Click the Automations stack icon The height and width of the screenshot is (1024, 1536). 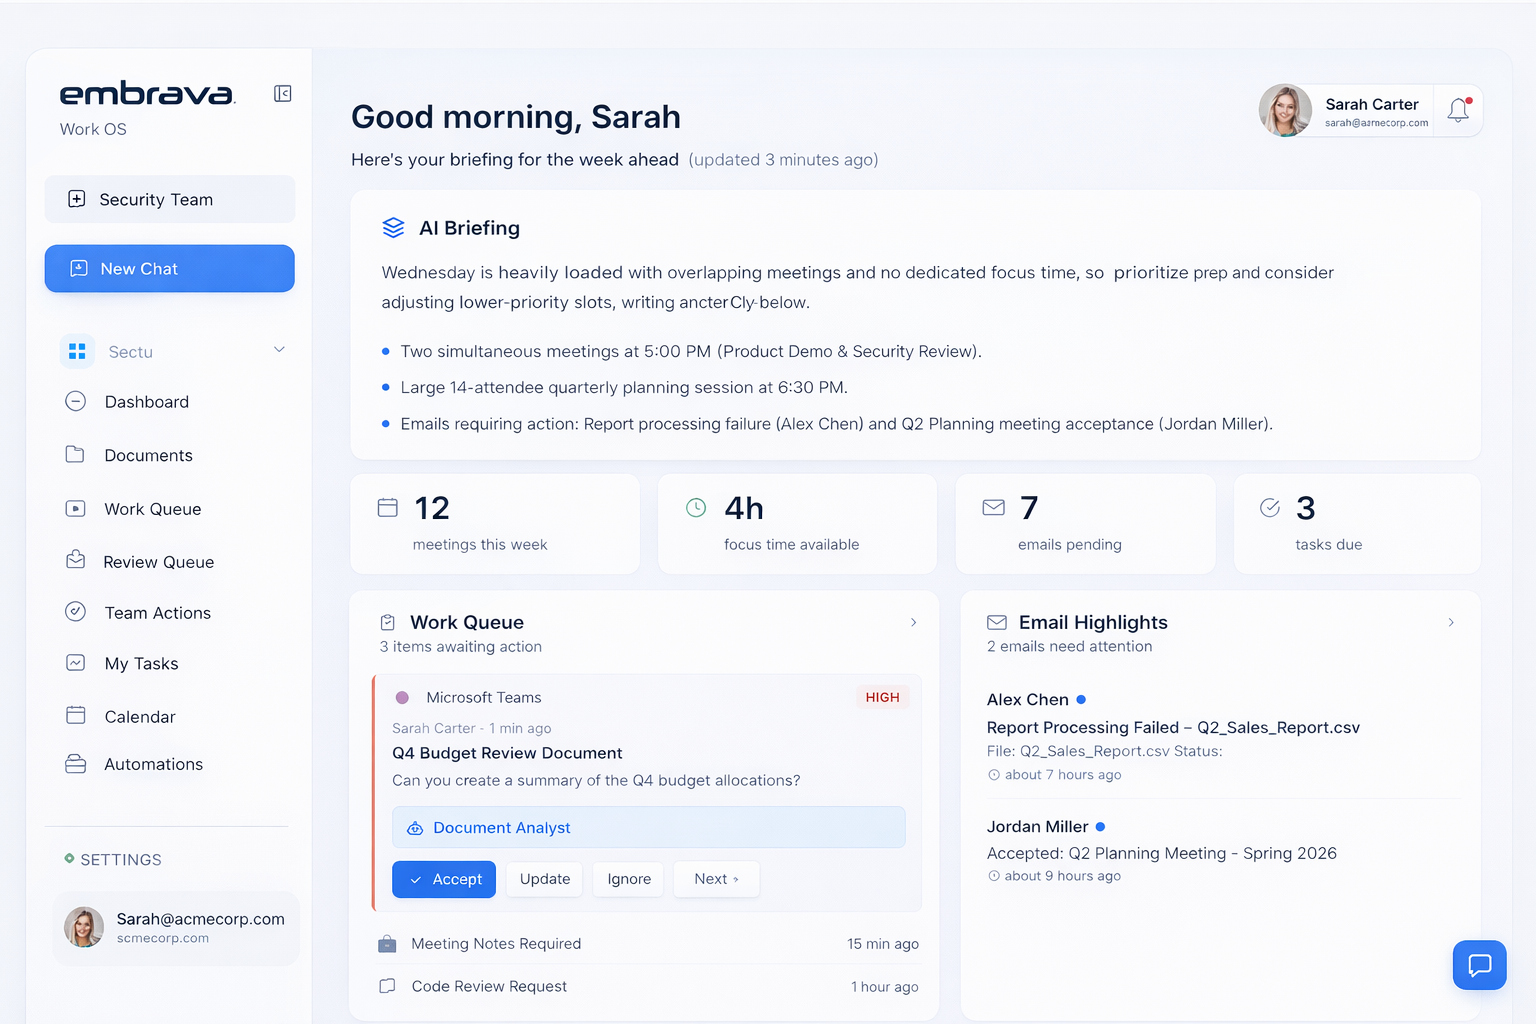[x=75, y=764]
